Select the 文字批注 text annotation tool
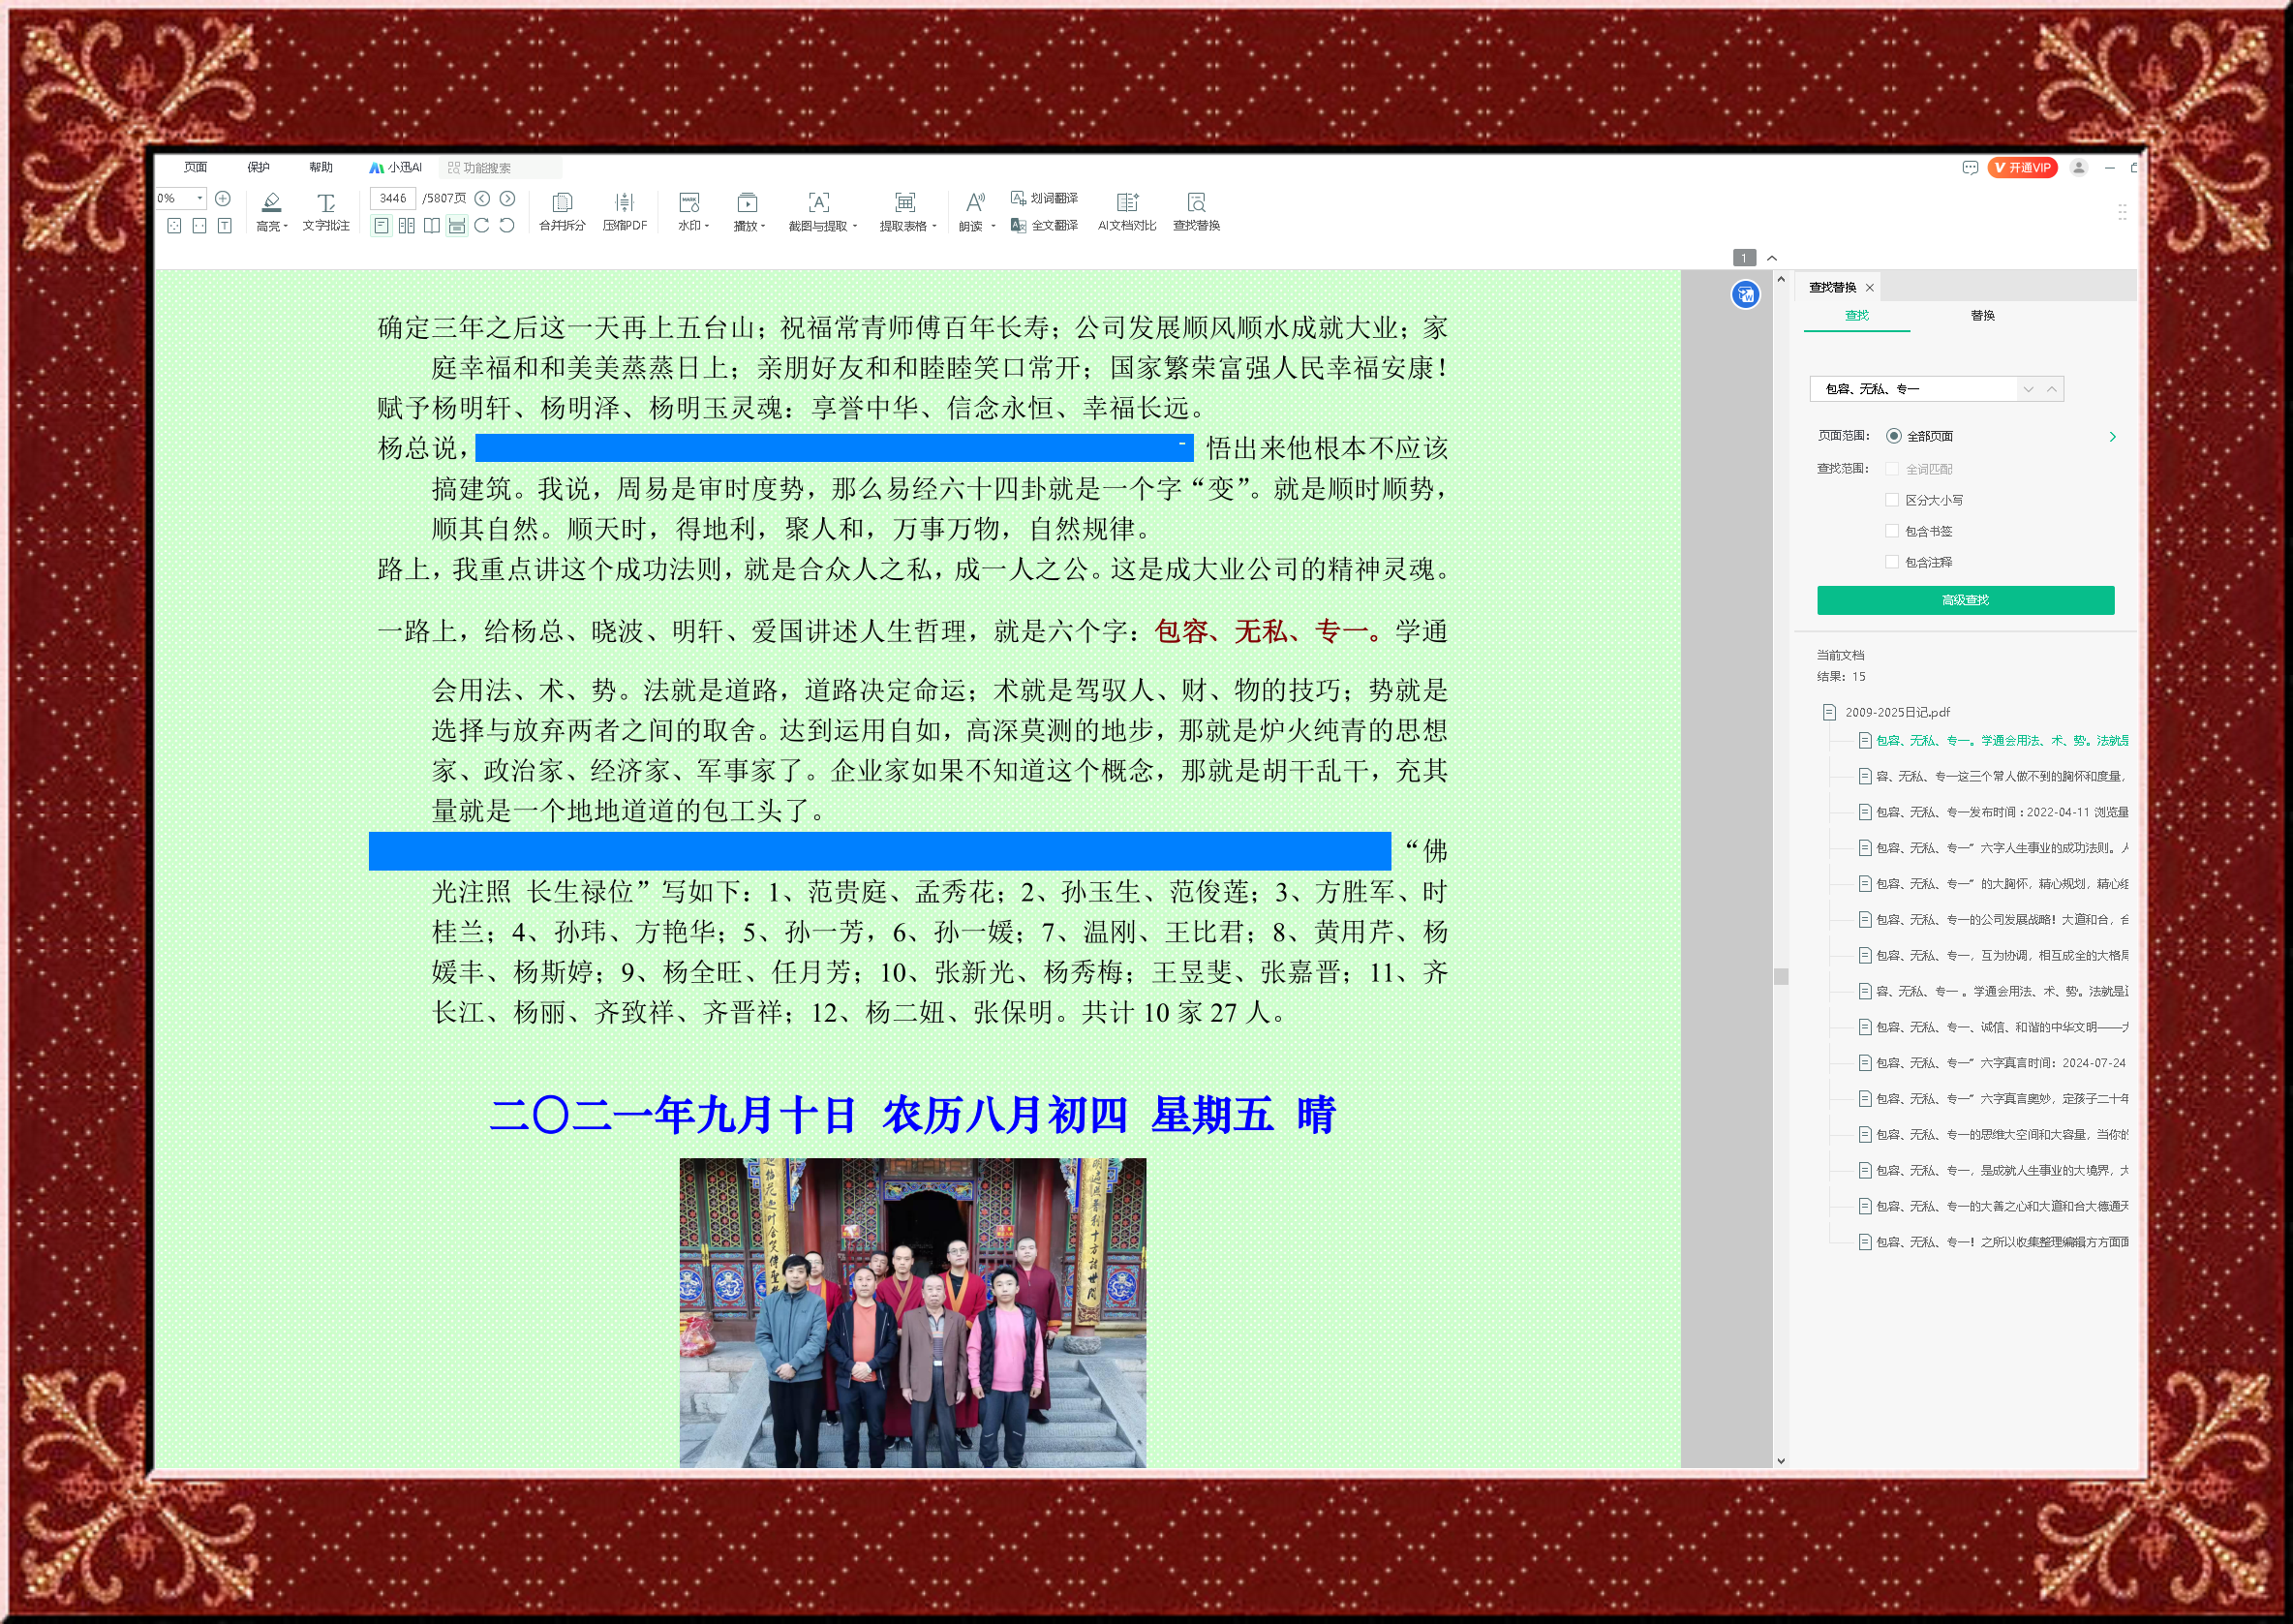The image size is (2293, 1624). tap(326, 203)
